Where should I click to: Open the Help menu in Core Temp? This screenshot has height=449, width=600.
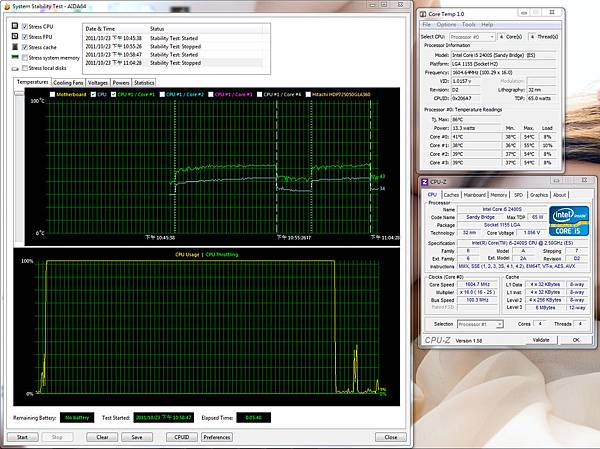coord(487,24)
